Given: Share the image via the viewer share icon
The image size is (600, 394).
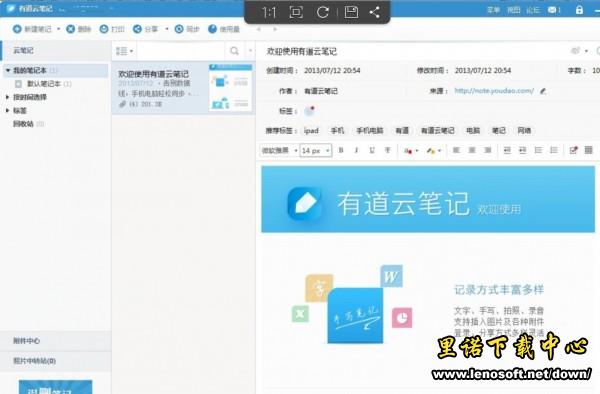Looking at the screenshot, I should 374,12.
